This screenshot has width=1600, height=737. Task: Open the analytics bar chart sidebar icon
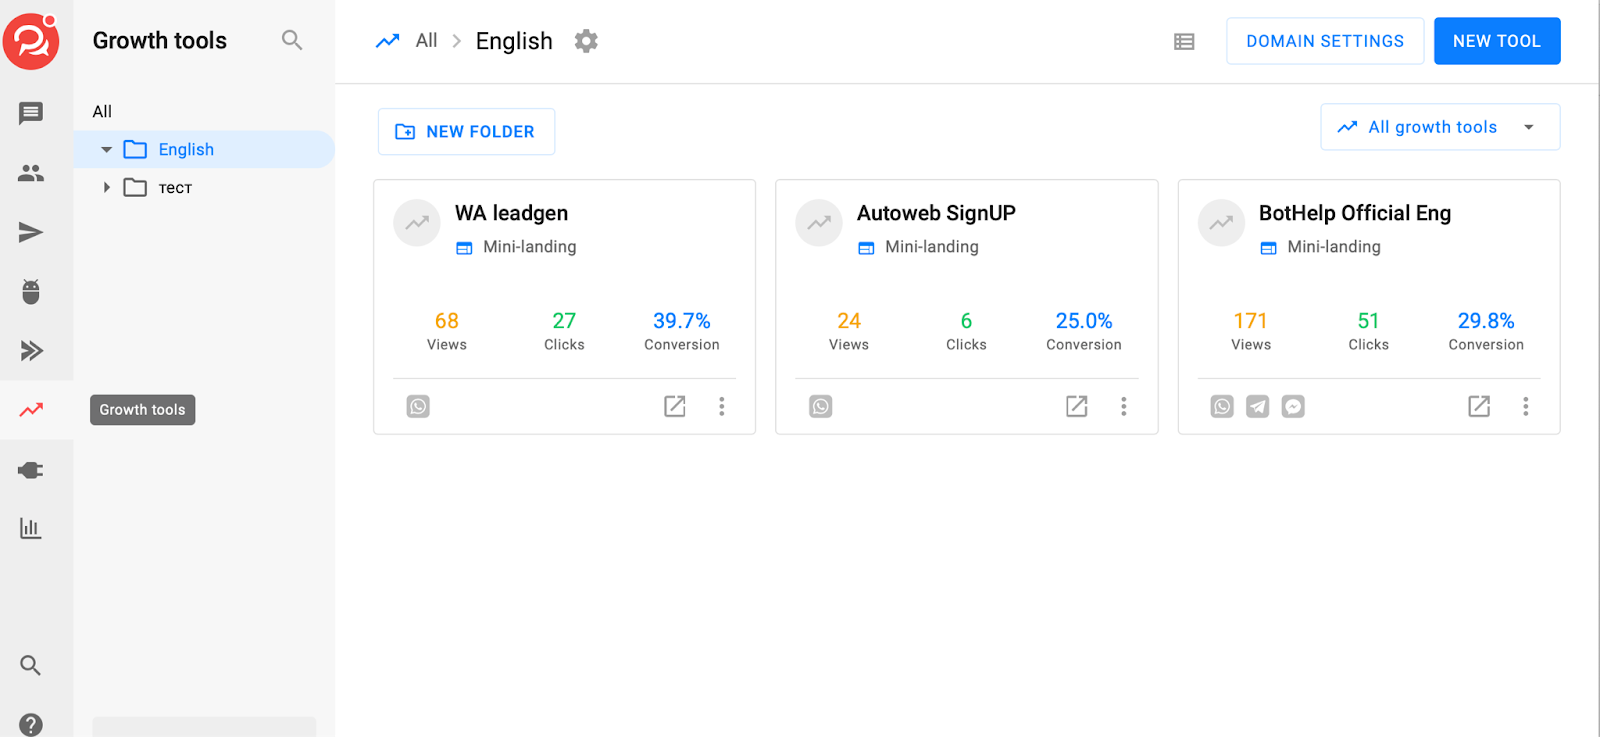tap(31, 528)
